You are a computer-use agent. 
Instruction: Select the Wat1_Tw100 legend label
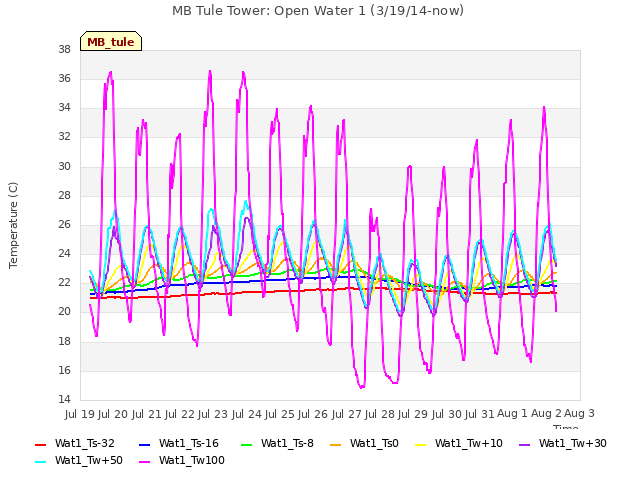[192, 460]
